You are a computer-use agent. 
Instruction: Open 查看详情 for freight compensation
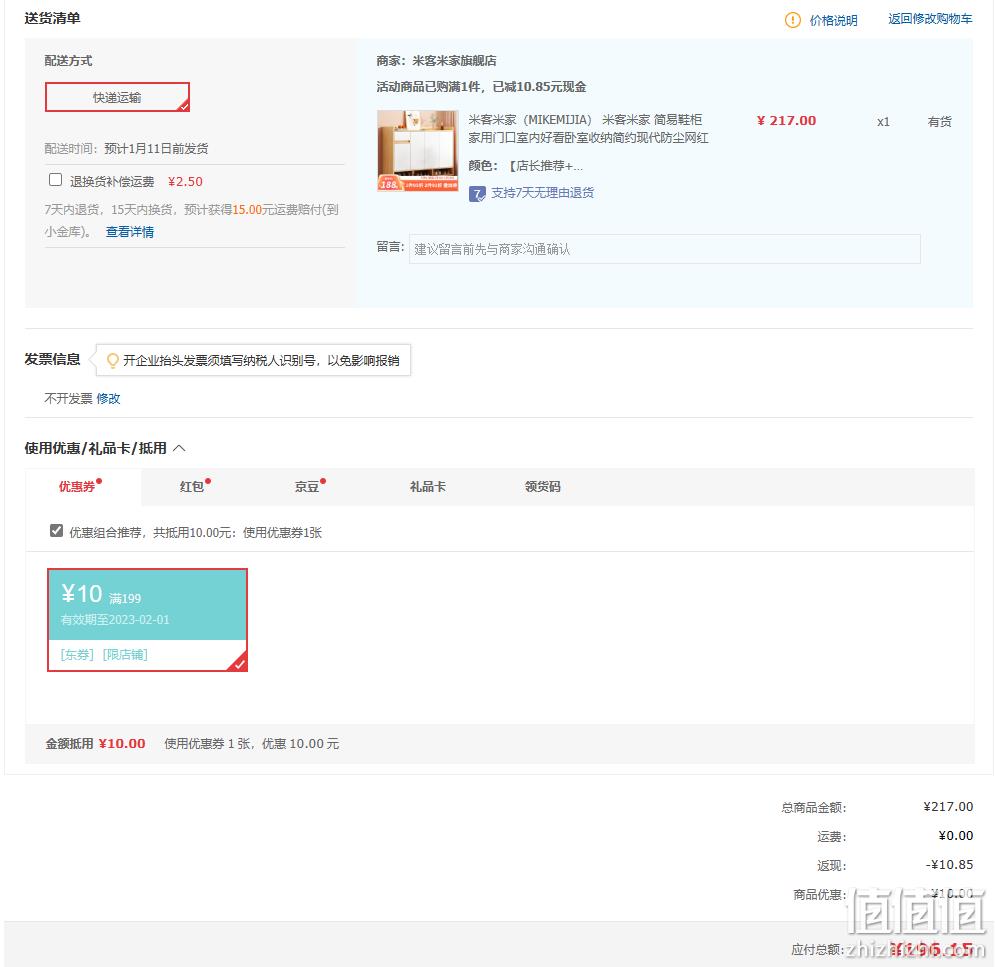coord(129,232)
